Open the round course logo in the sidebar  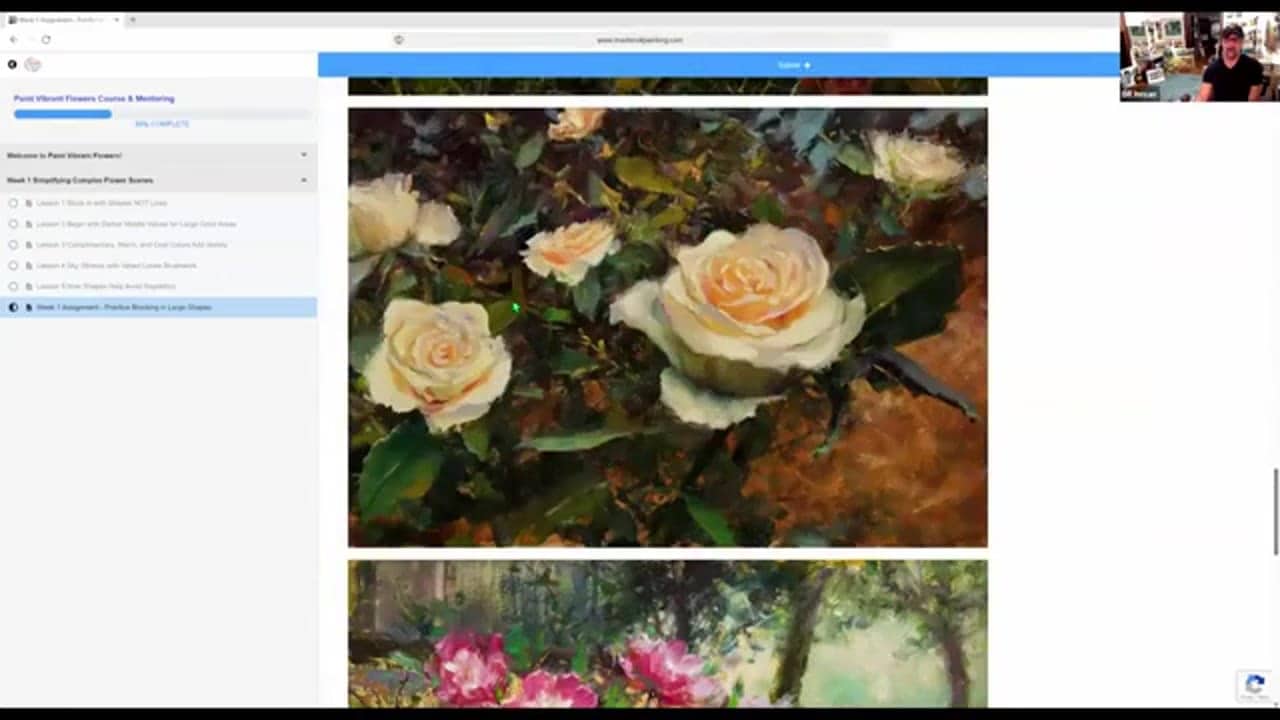33,64
